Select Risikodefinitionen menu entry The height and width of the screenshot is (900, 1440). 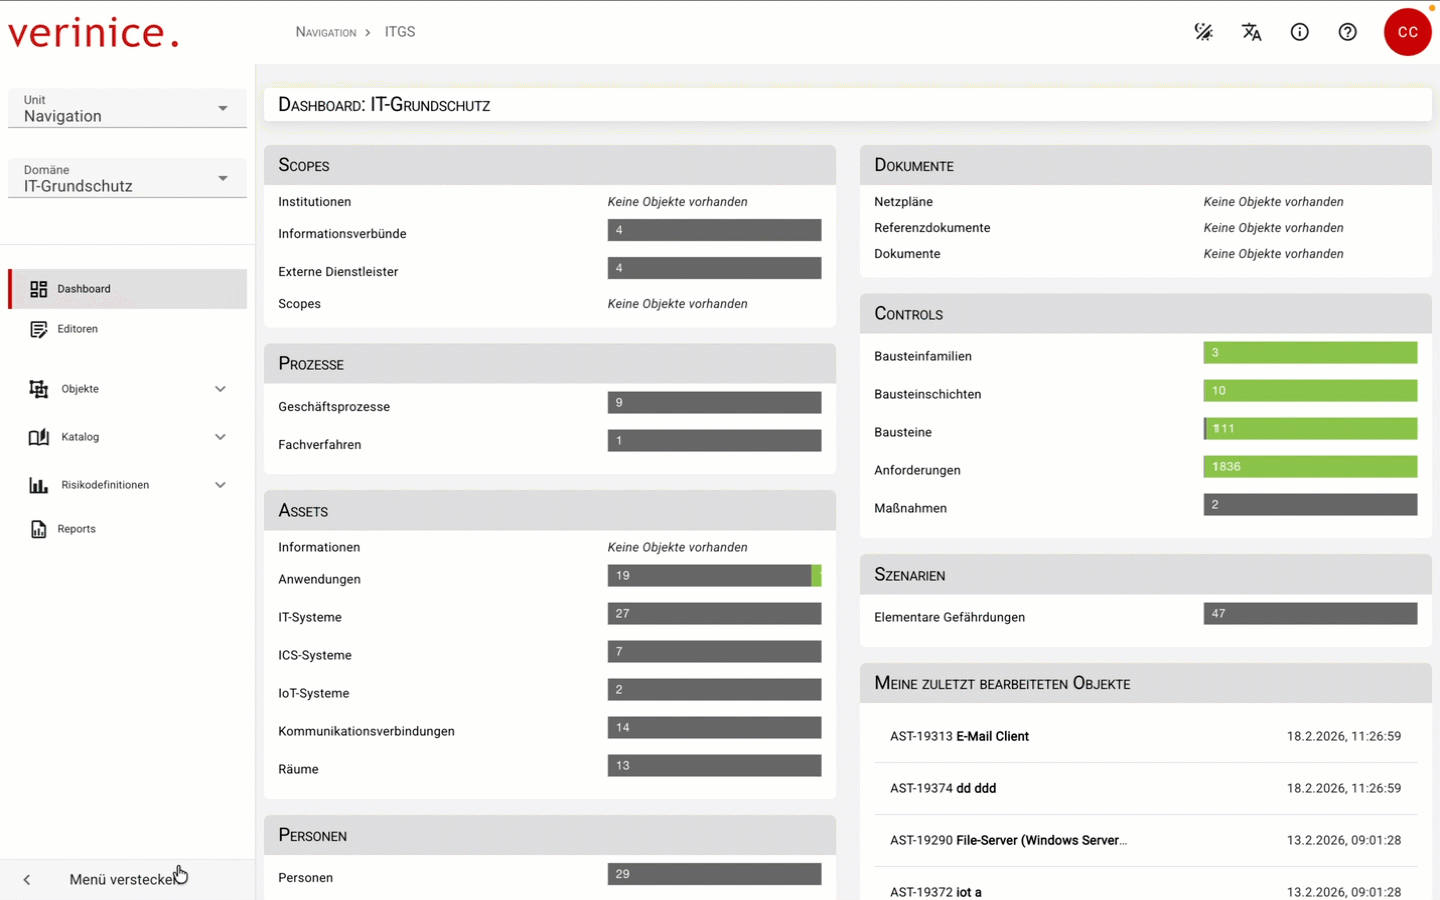(128, 485)
